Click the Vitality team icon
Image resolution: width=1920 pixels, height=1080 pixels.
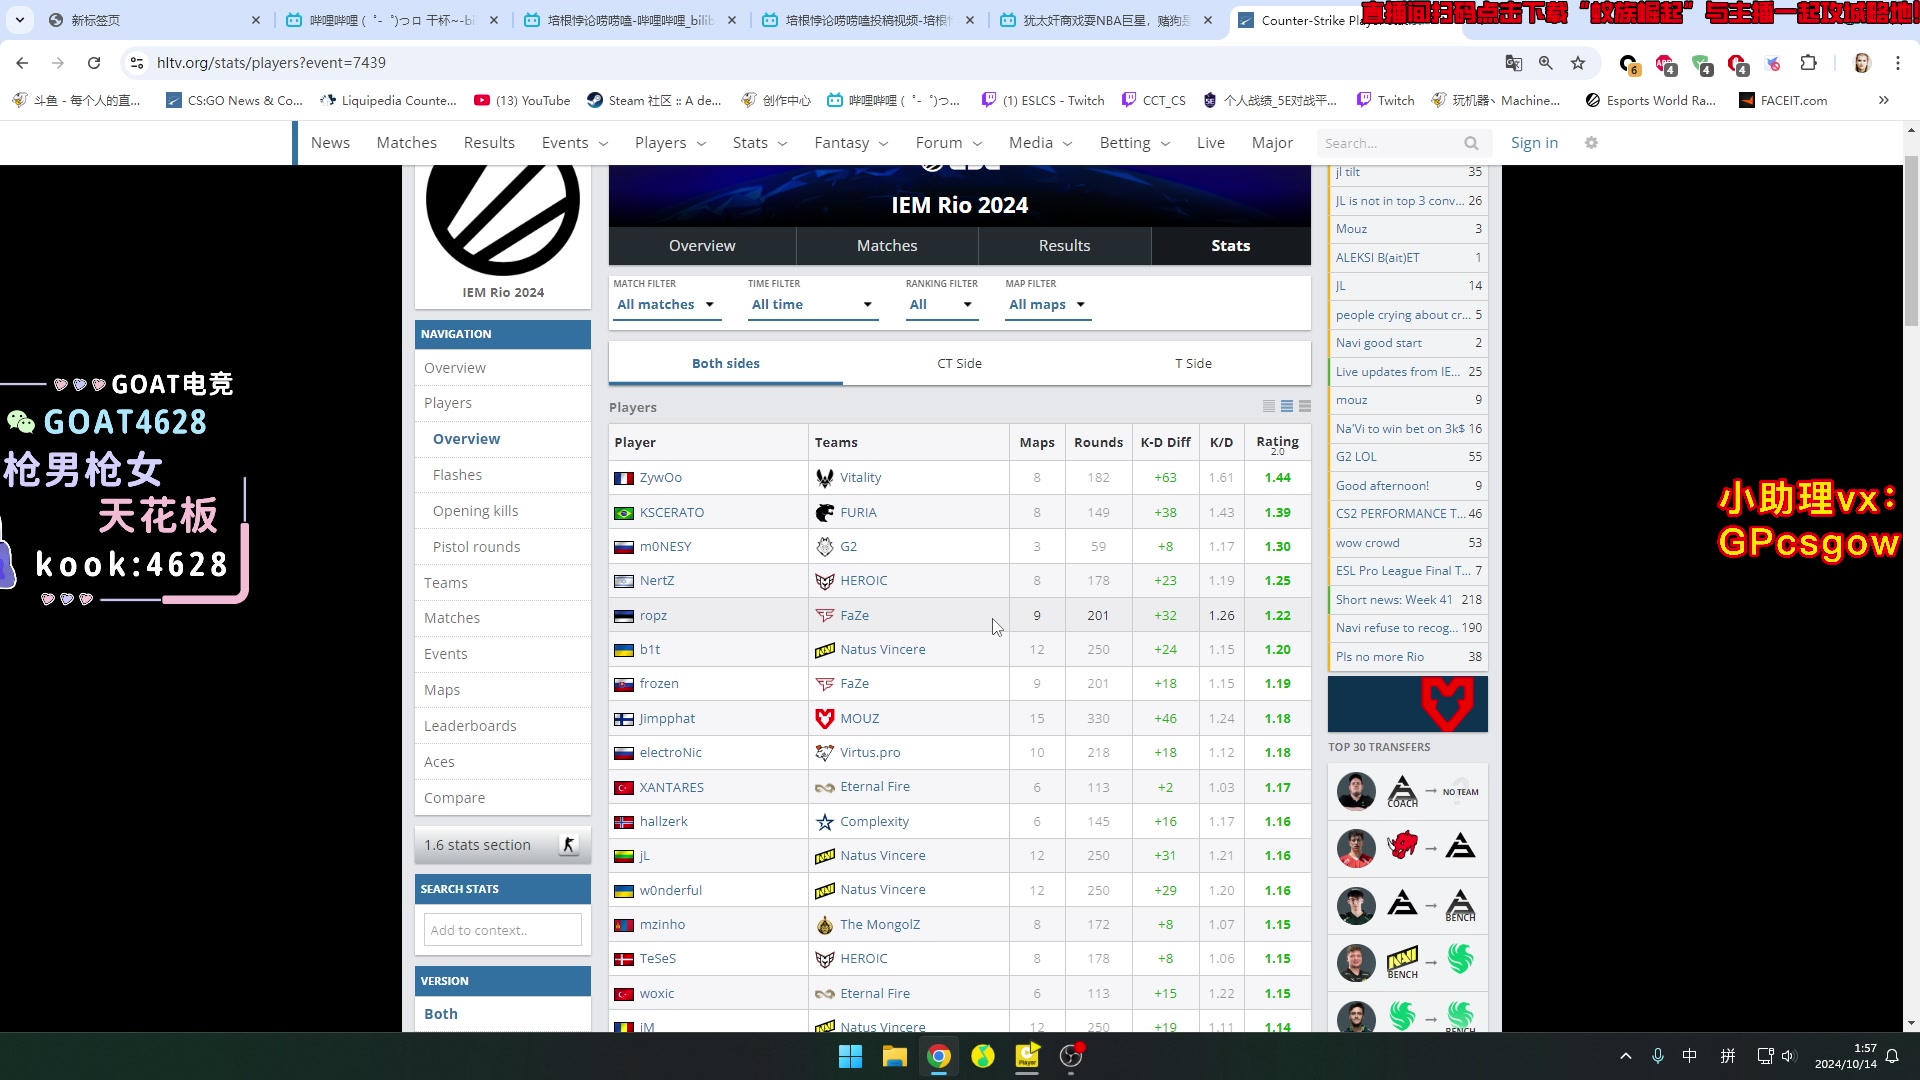point(824,476)
